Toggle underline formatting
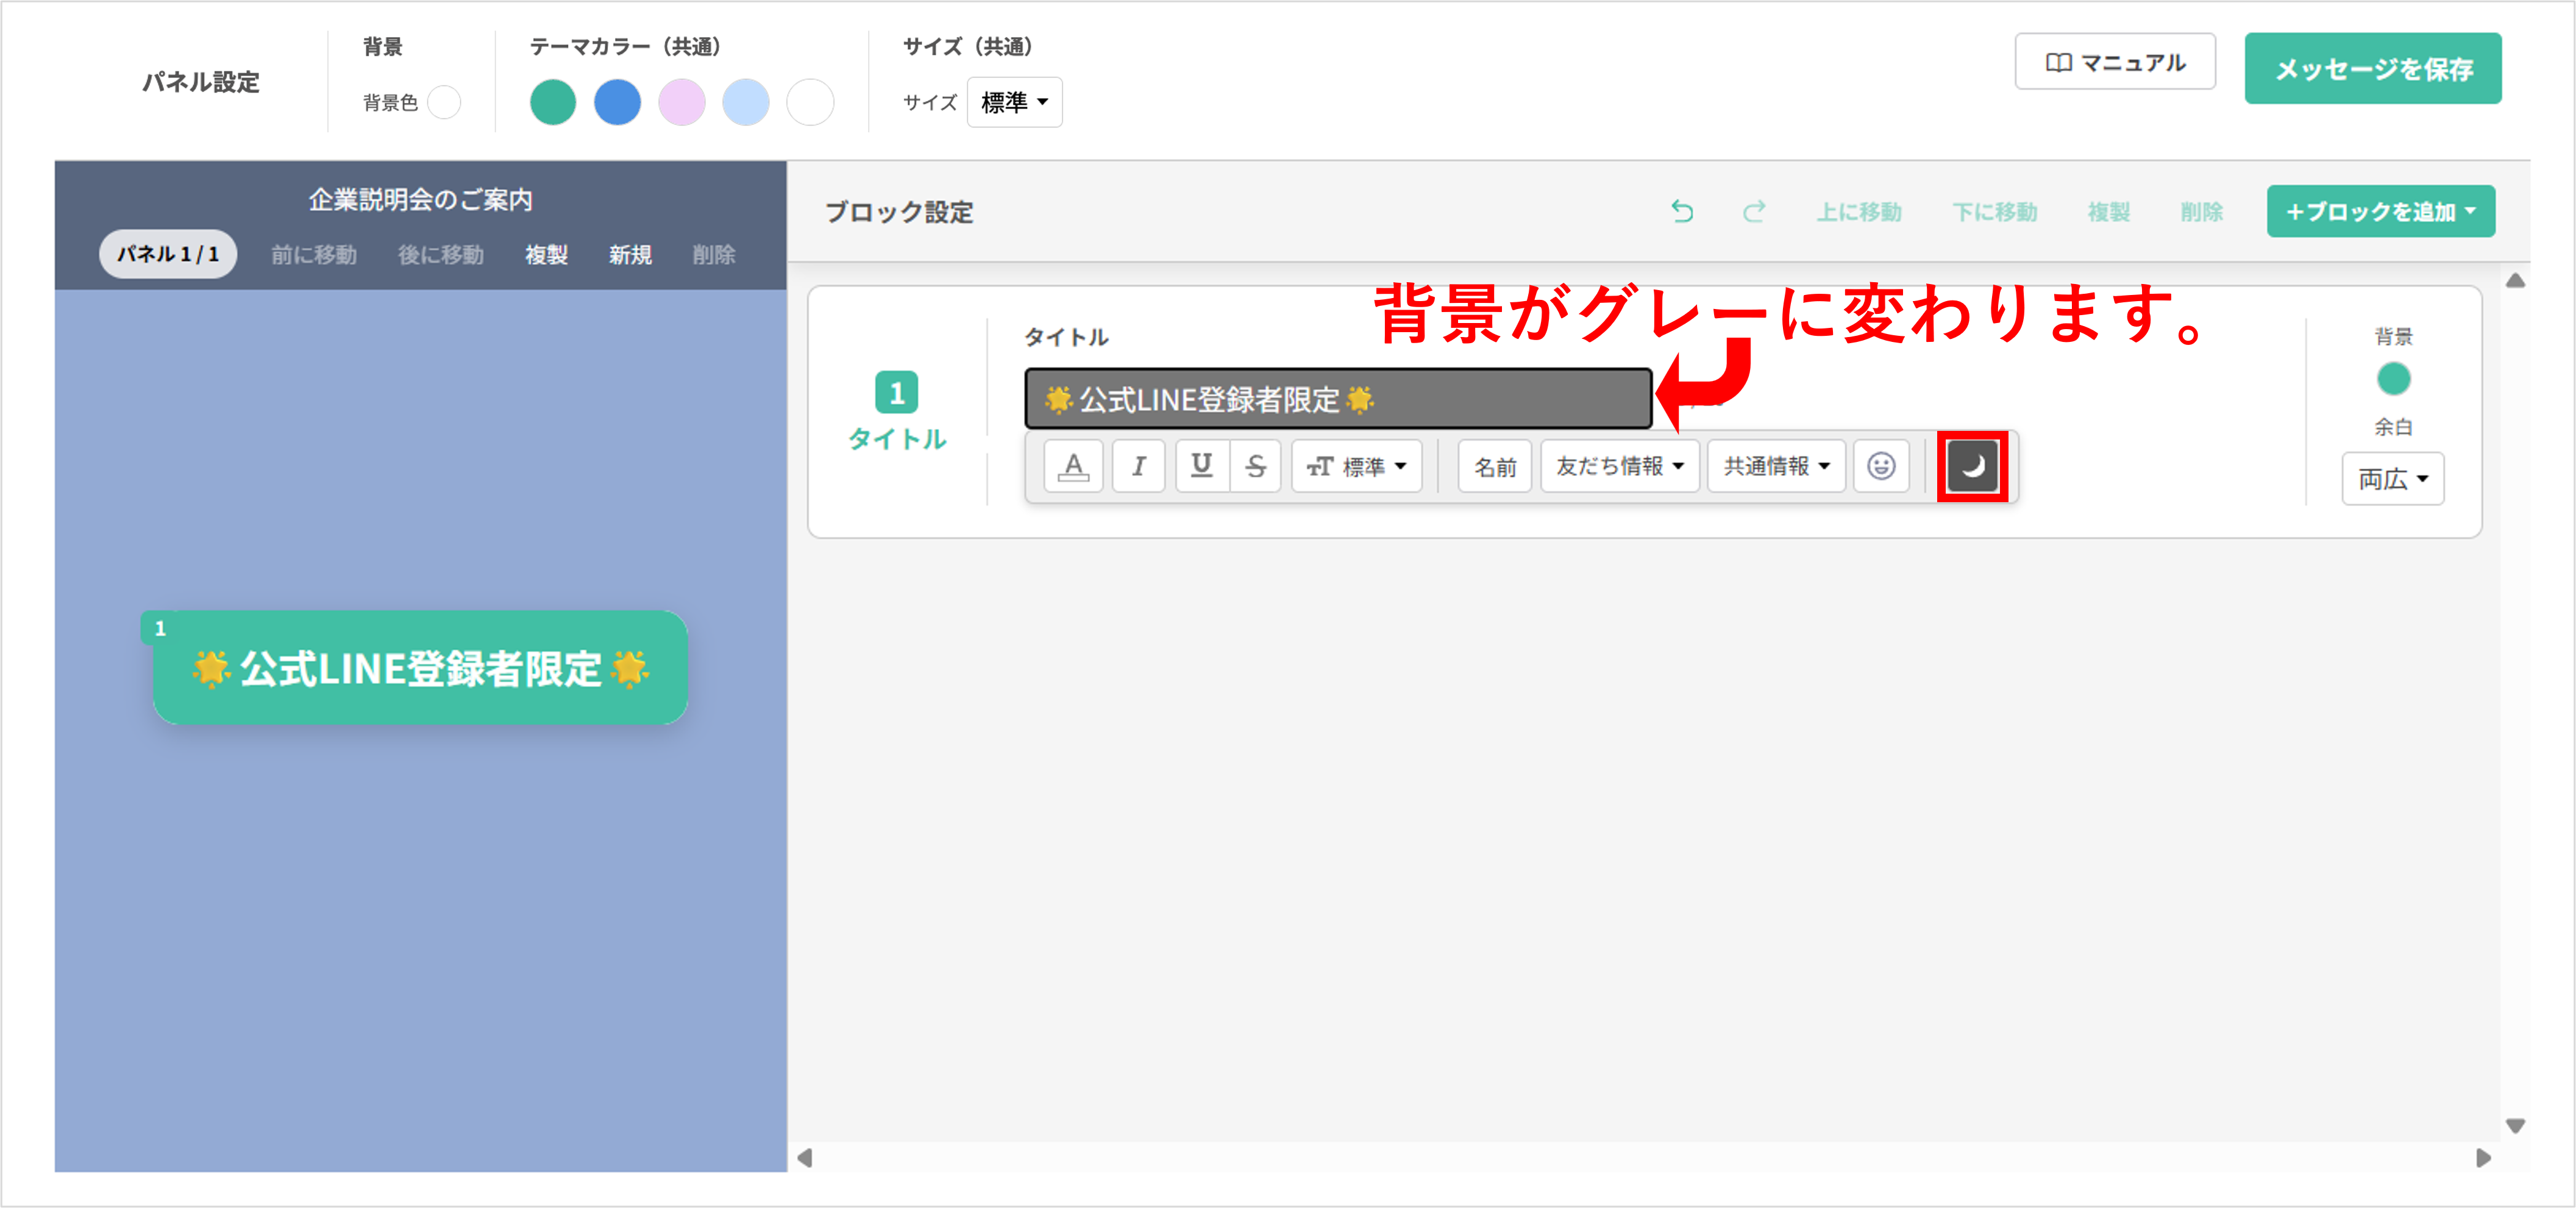 coord(1202,466)
